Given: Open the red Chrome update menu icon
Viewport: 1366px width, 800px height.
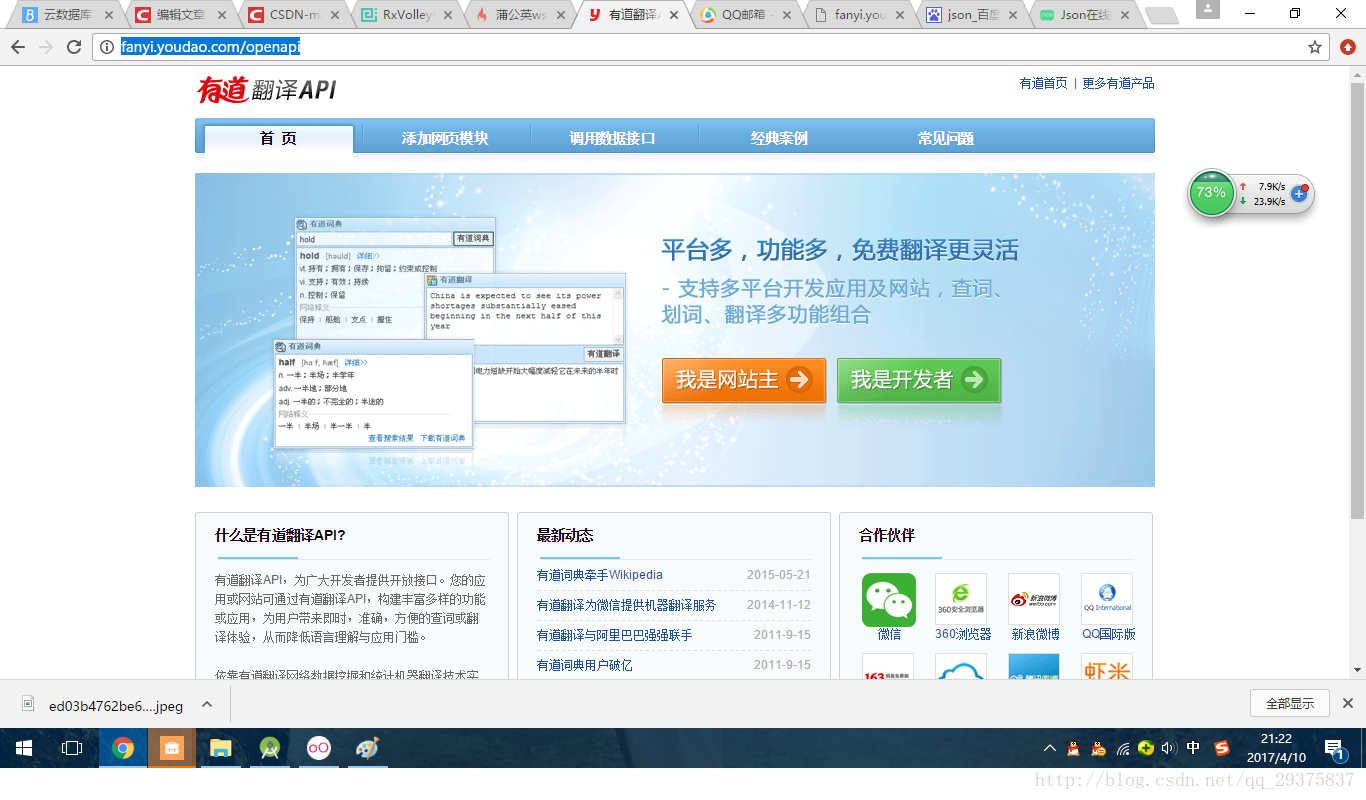Looking at the screenshot, I should coord(1347,47).
